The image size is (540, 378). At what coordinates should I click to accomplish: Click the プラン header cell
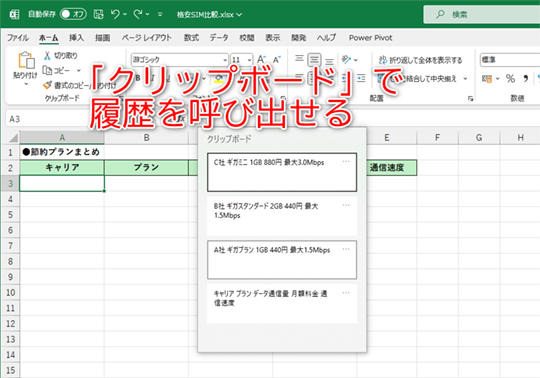point(146,168)
